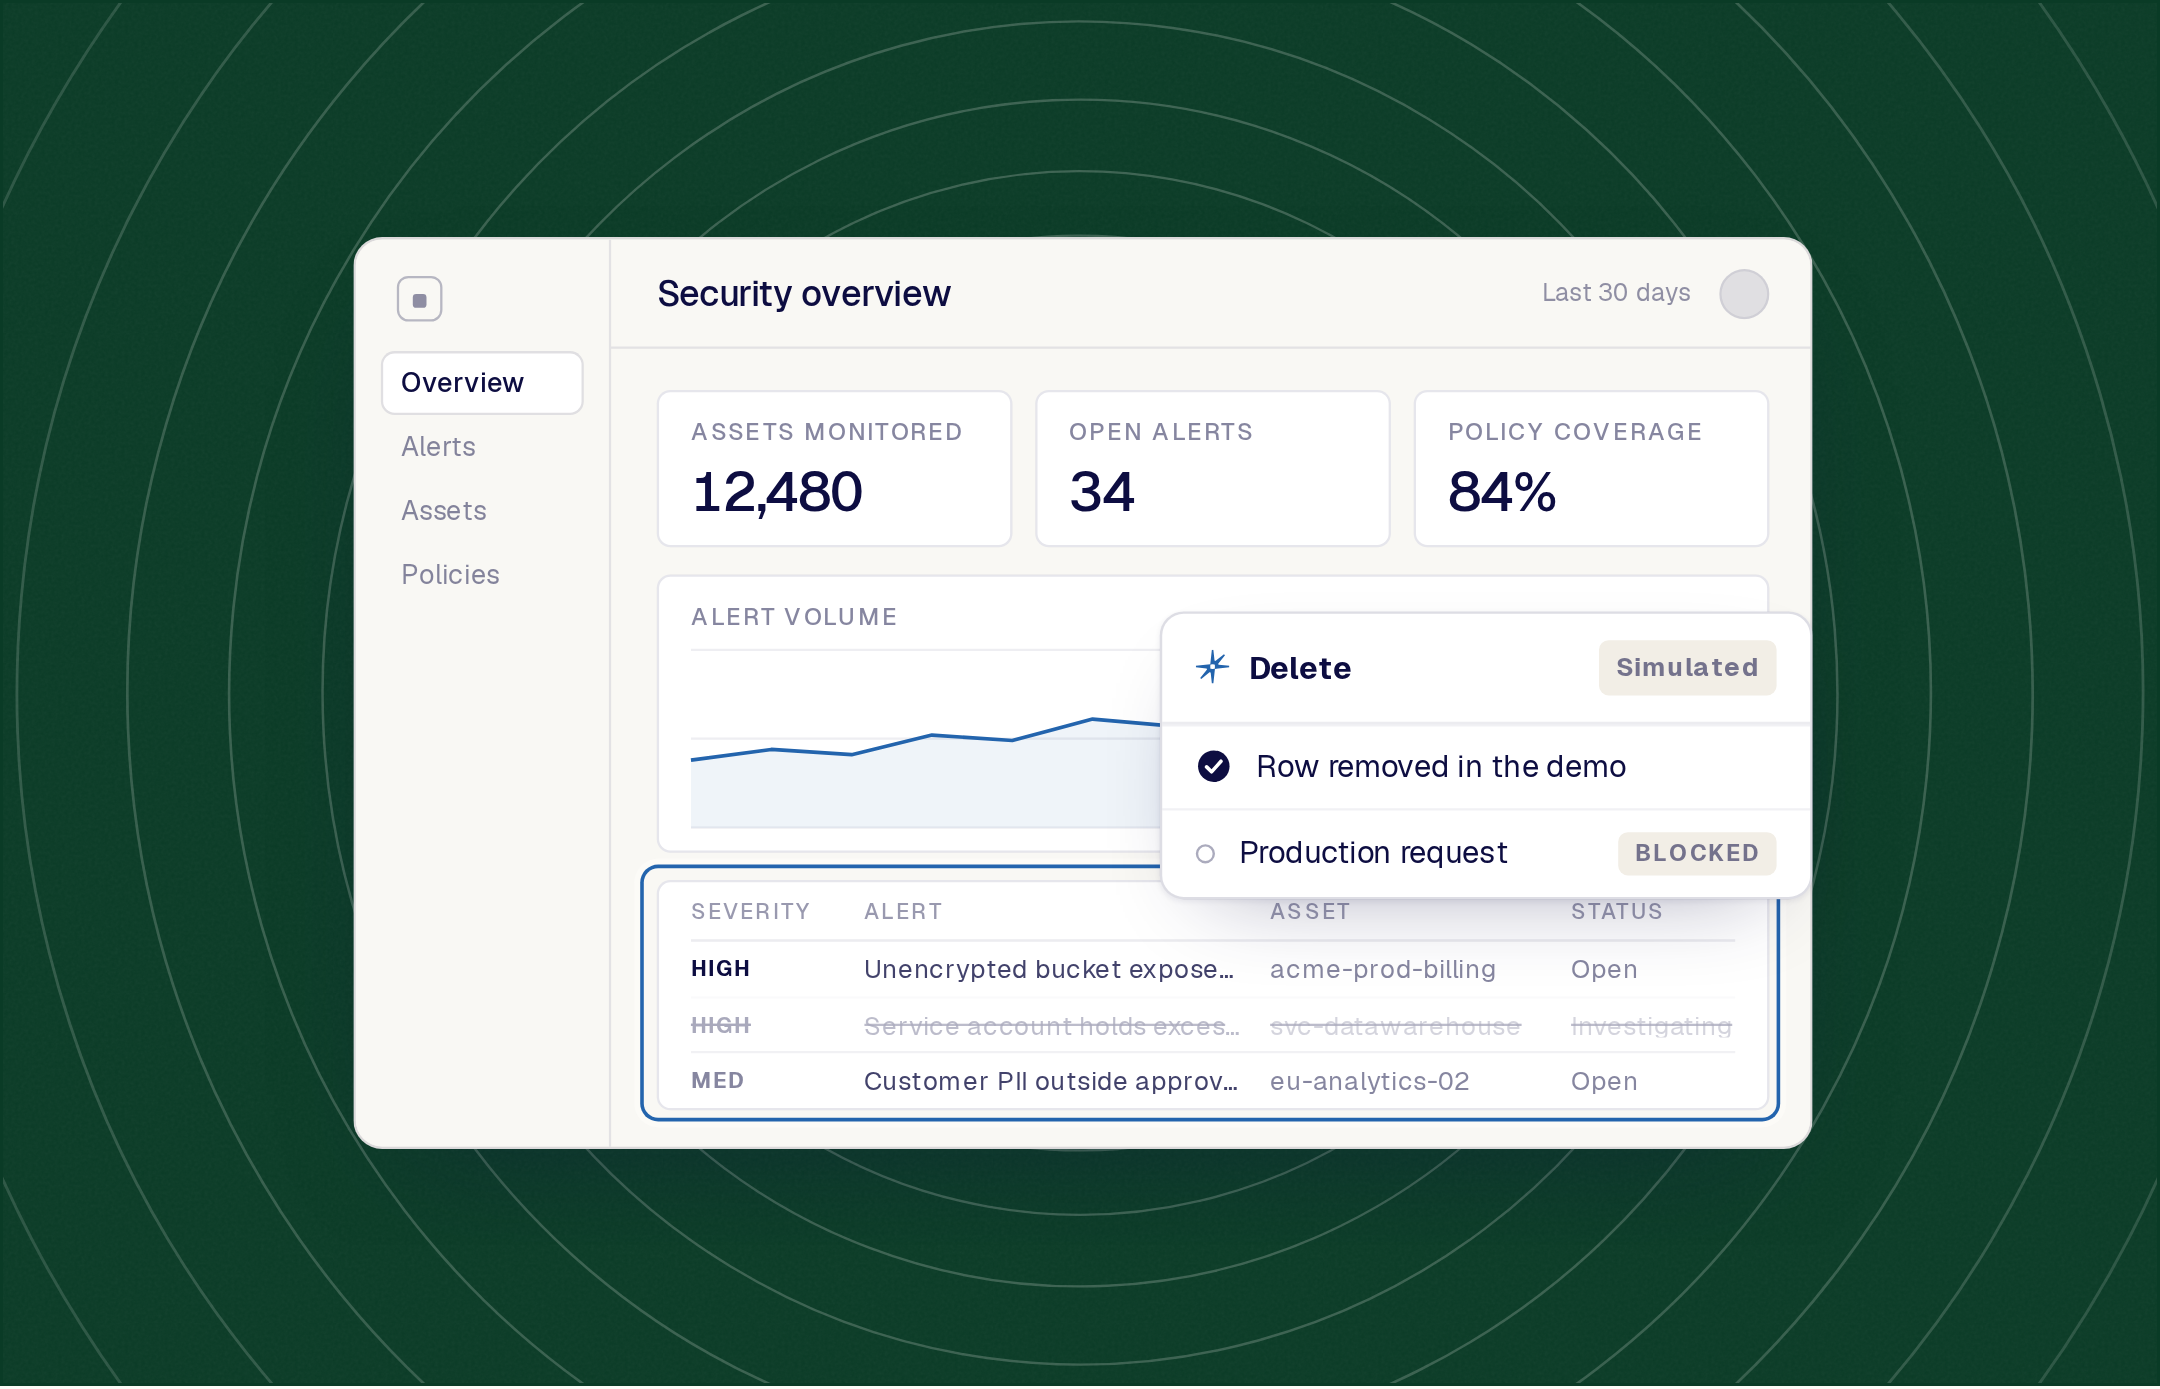Navigate to Policies in sidebar

(450, 575)
